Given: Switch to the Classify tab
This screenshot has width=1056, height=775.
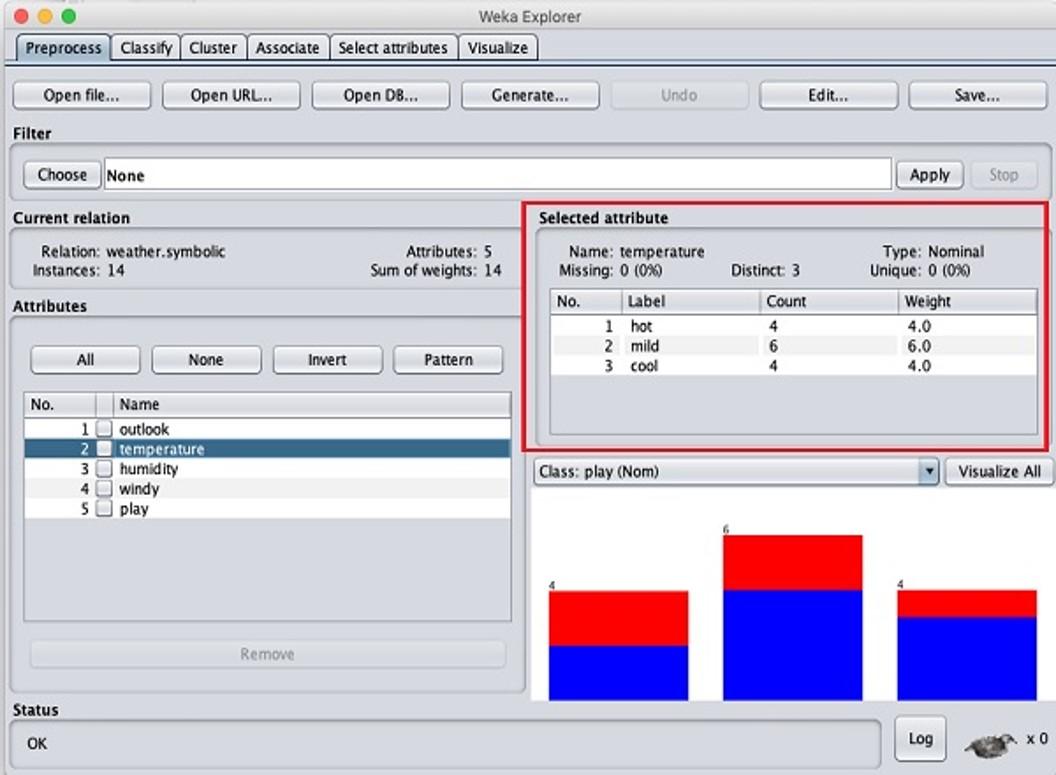Looking at the screenshot, I should (x=146, y=47).
